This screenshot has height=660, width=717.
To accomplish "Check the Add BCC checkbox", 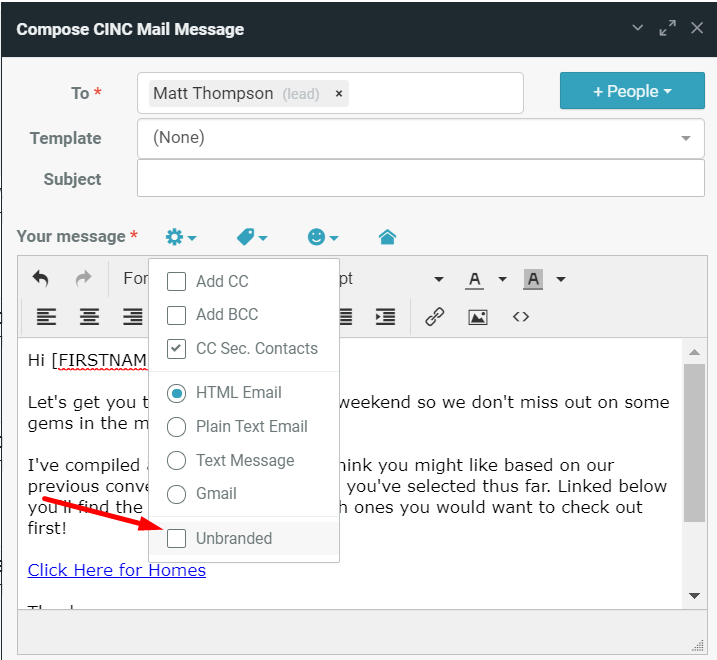I will 177,315.
